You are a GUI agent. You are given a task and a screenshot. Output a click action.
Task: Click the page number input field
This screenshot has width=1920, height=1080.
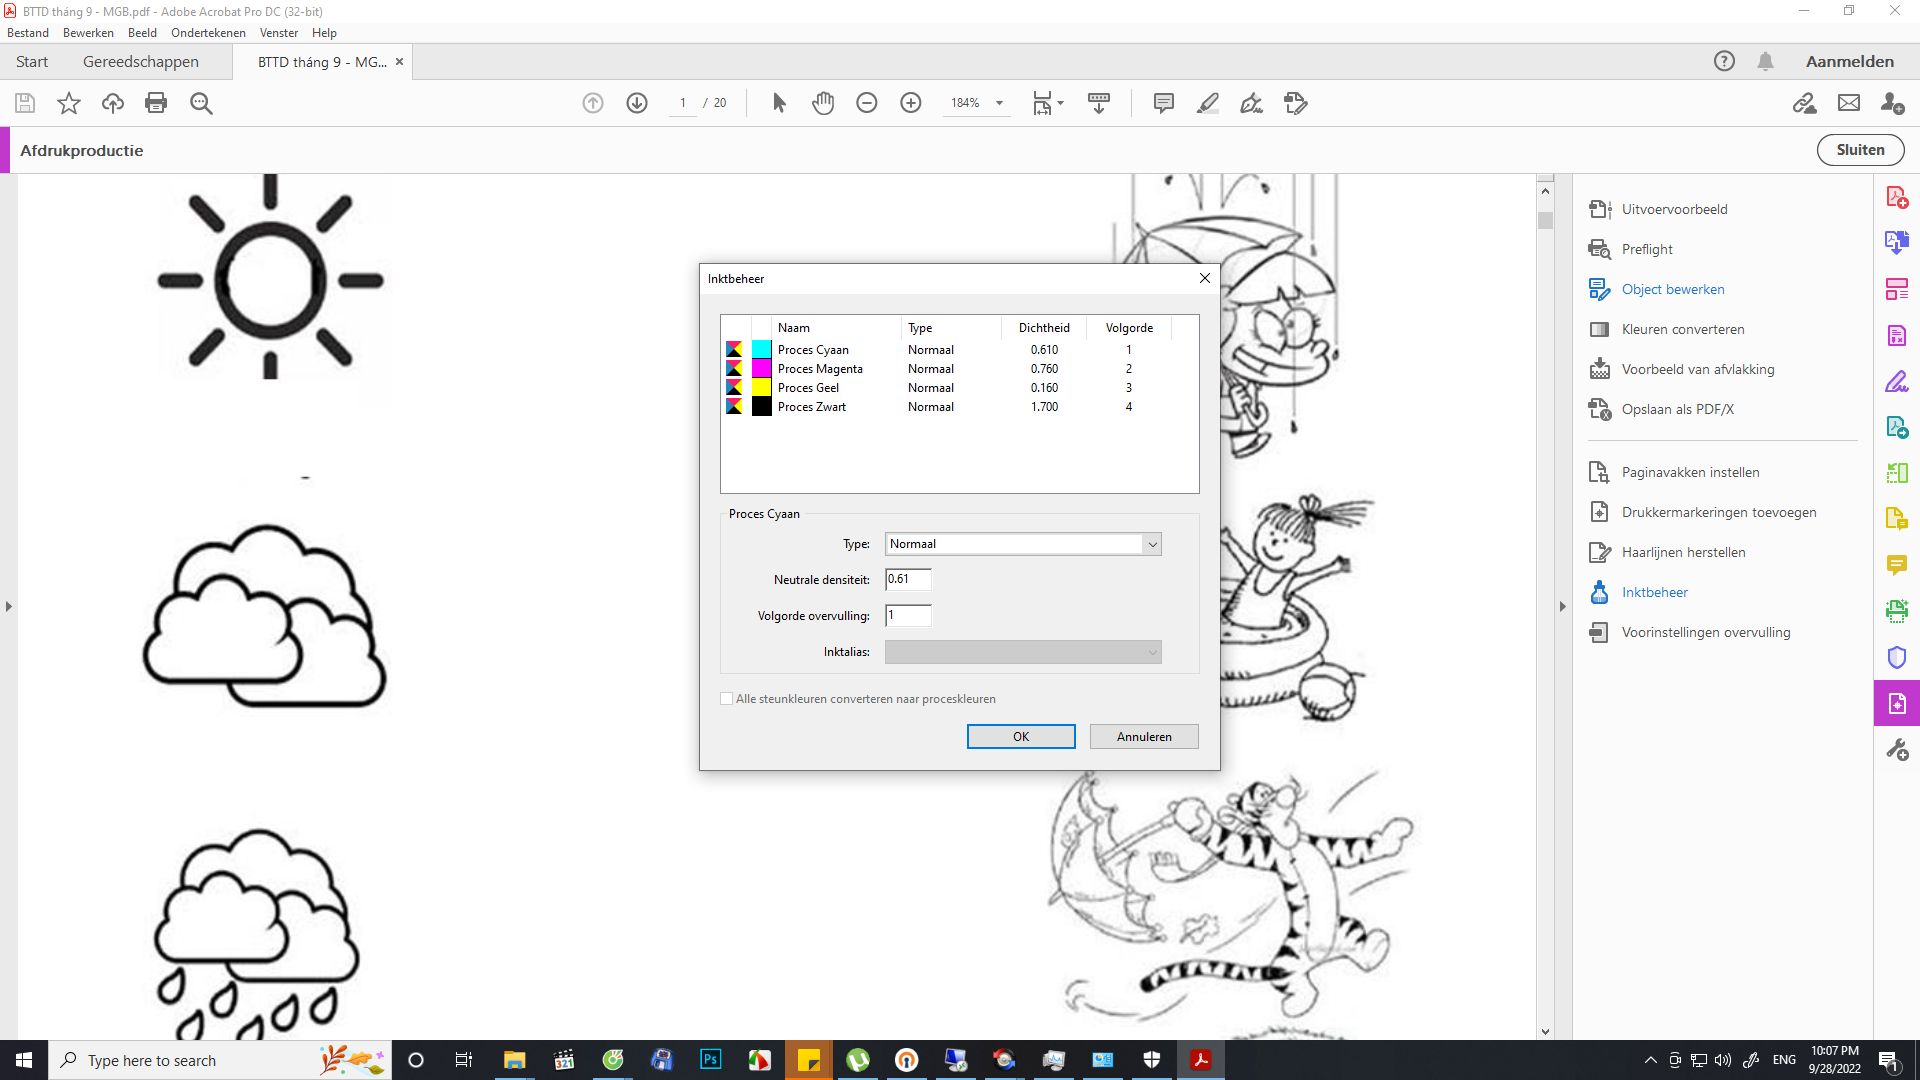[681, 103]
